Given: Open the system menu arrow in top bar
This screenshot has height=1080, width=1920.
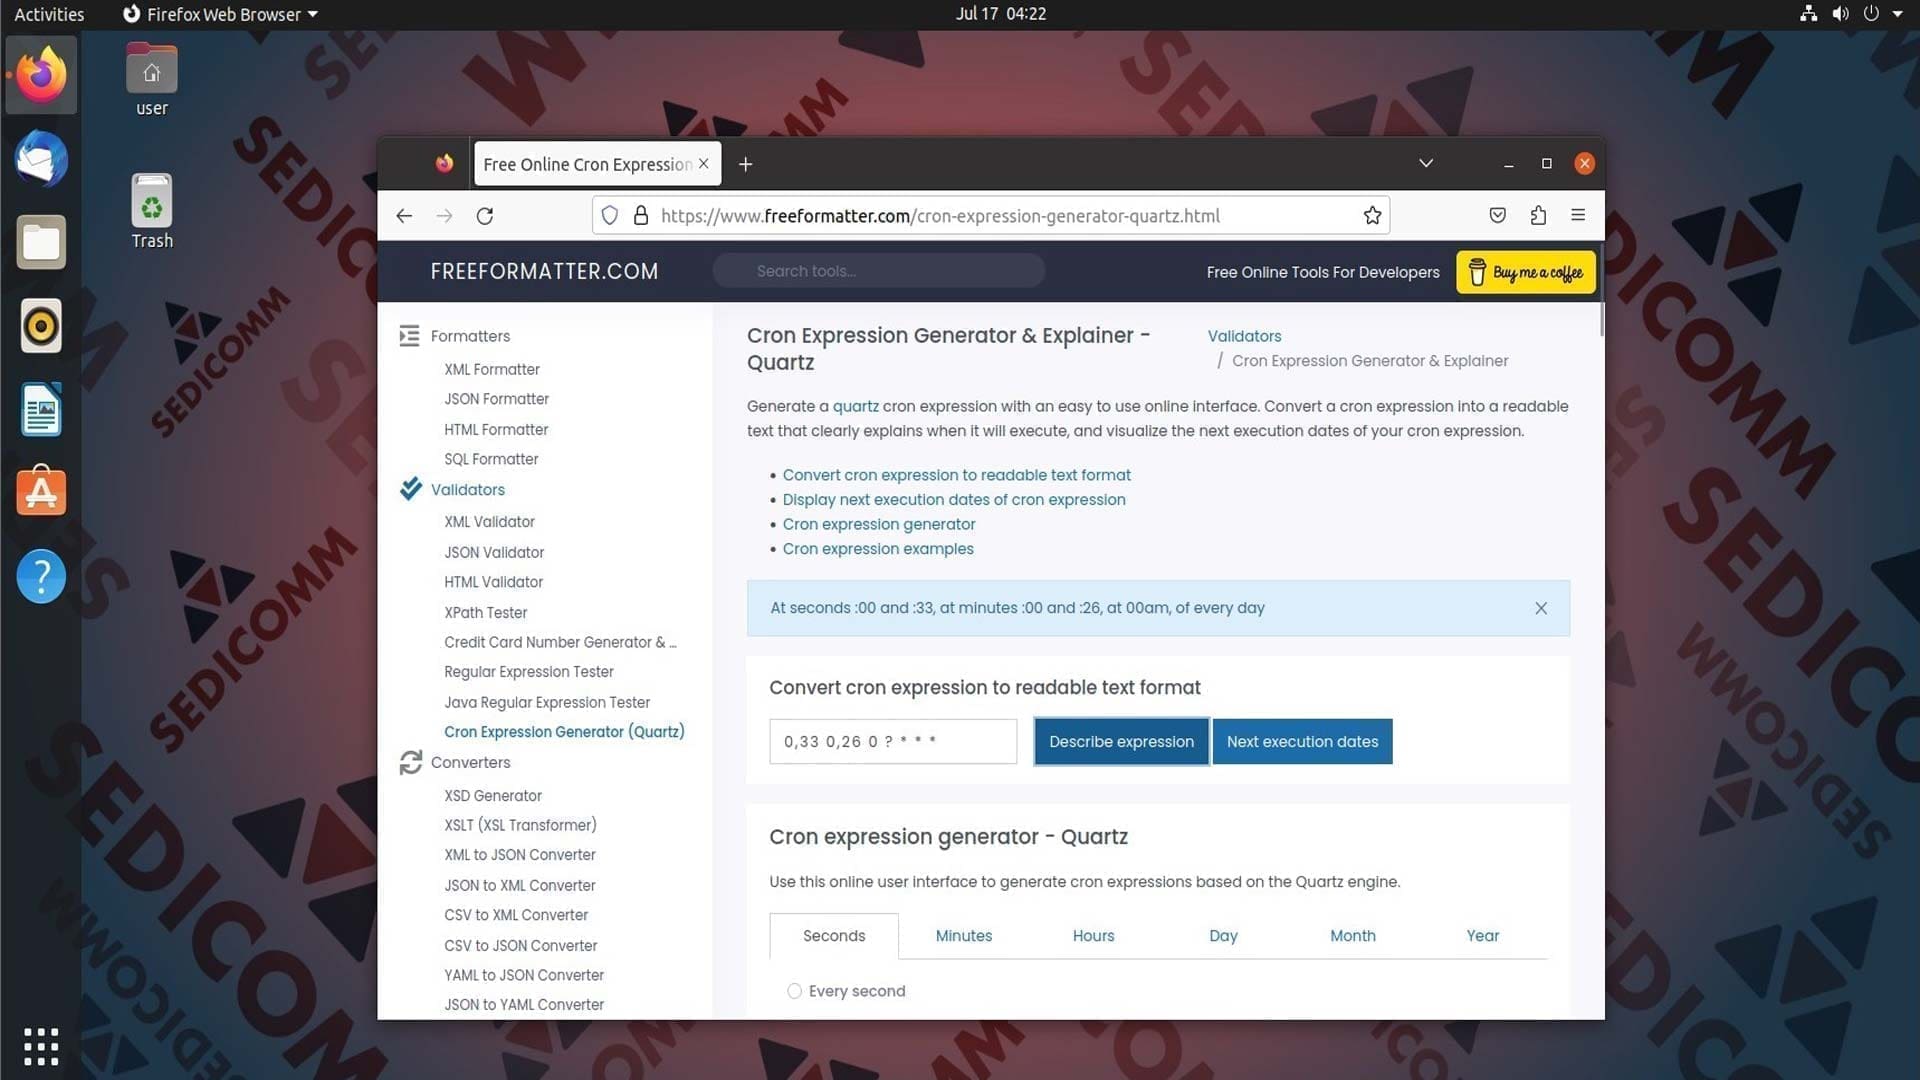Looking at the screenshot, I should (1897, 14).
